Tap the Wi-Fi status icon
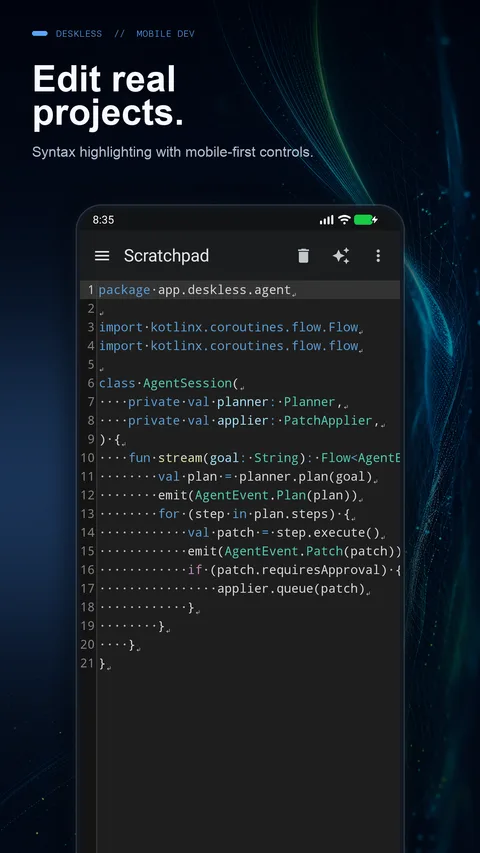 (x=344, y=220)
